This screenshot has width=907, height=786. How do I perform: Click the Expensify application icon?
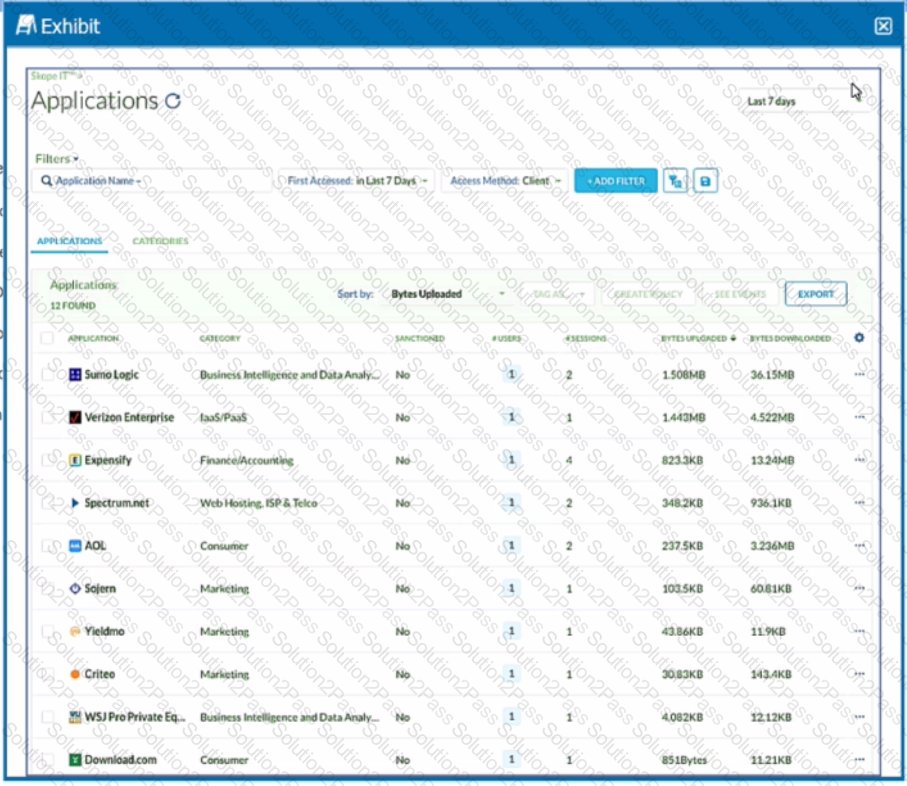click(75, 461)
